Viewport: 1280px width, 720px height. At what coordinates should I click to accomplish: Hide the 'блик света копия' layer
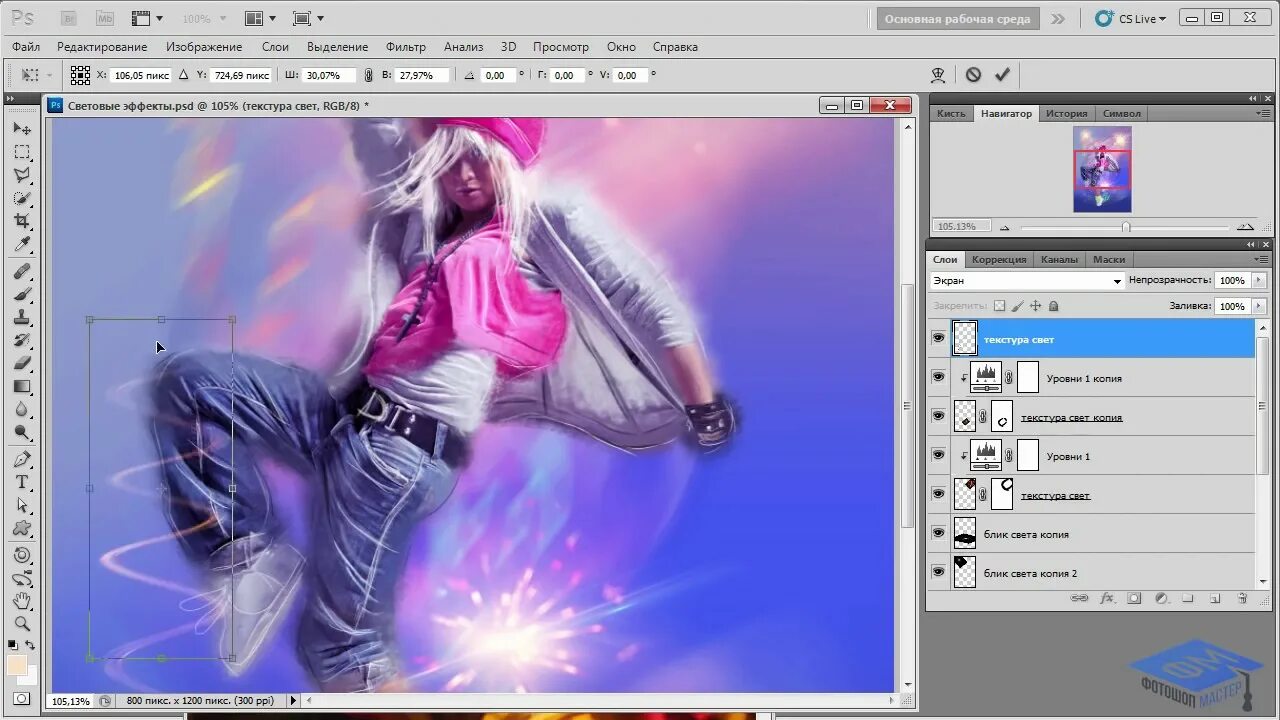point(938,534)
